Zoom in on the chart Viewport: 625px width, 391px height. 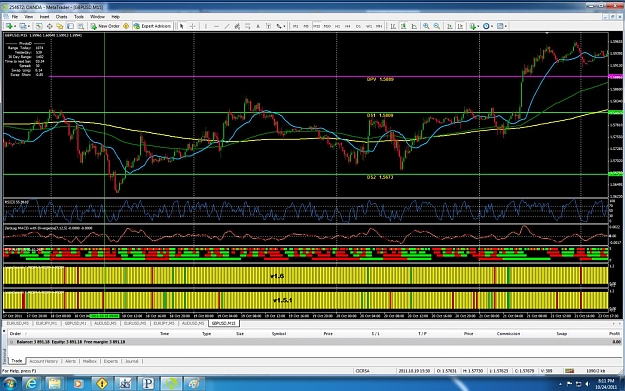coord(426,26)
